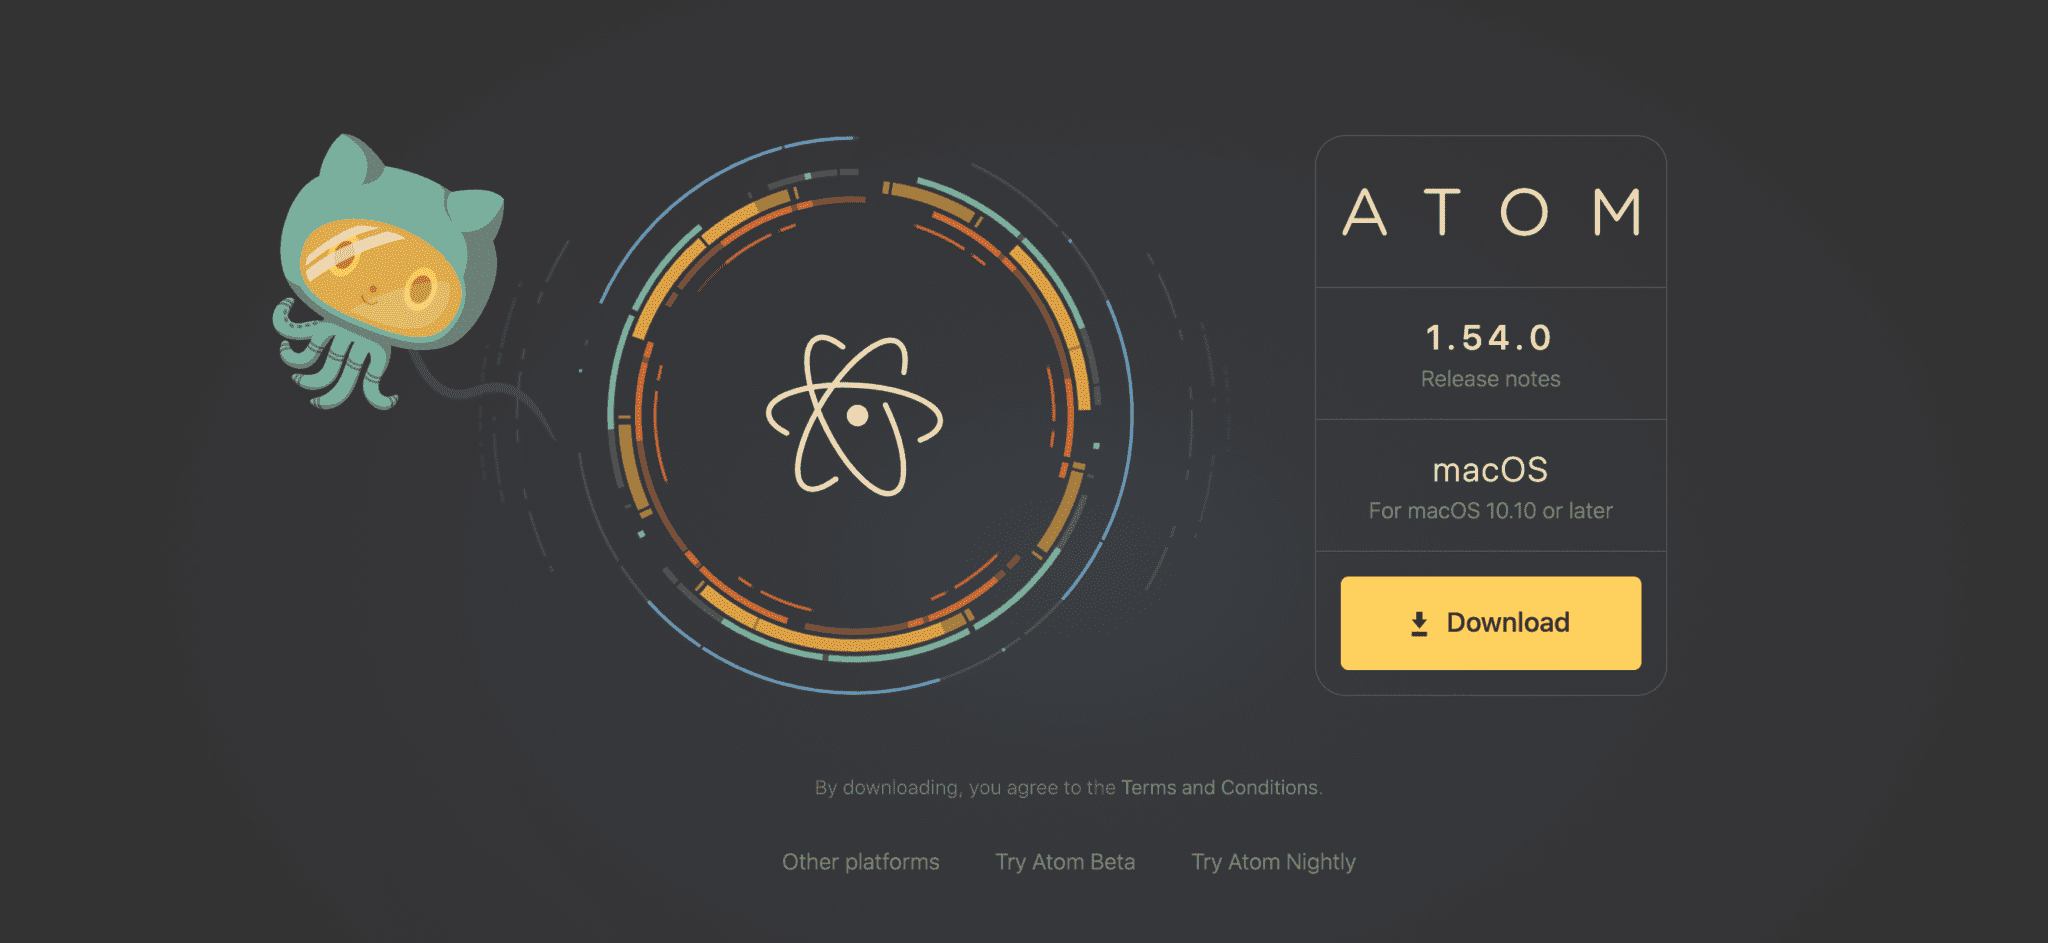
Task: Click the central Atom logo icon
Action: click(854, 415)
